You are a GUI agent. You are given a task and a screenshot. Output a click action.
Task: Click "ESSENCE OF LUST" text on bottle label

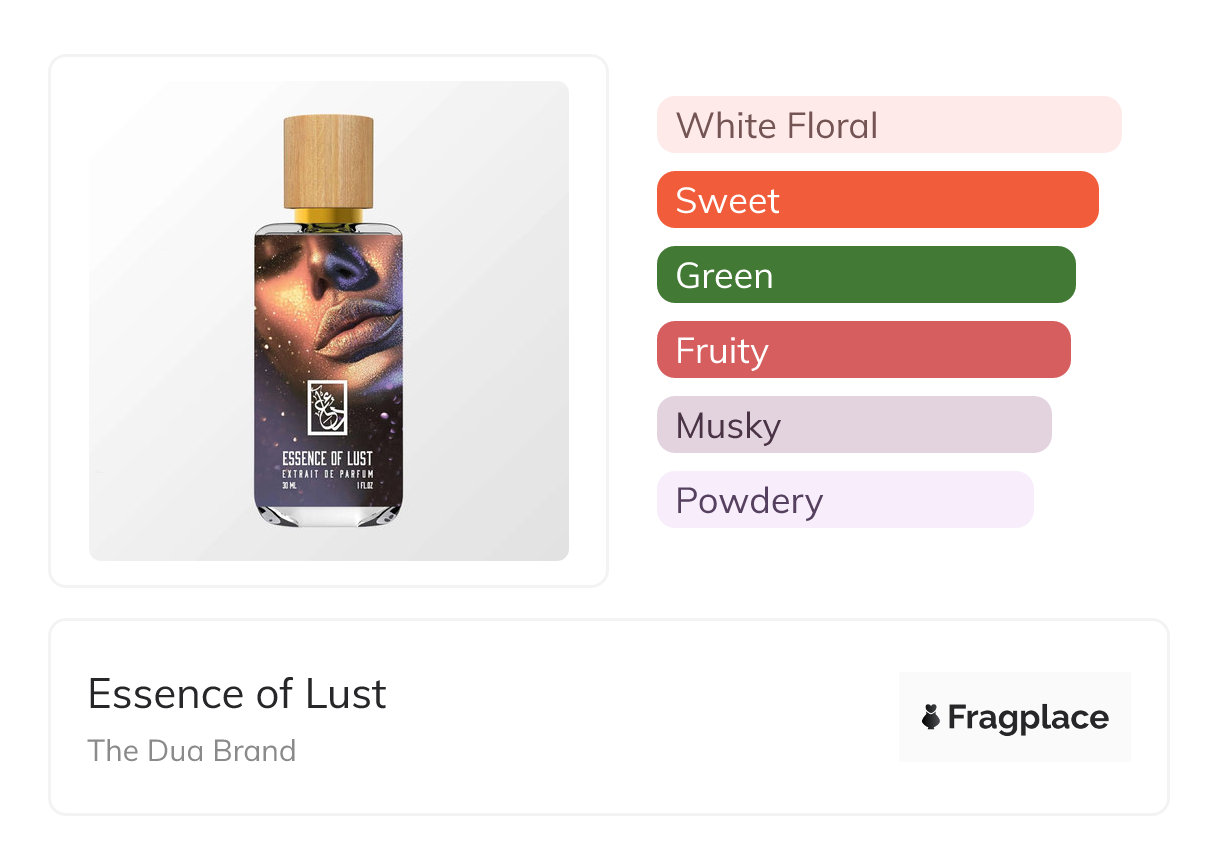pos(327,458)
